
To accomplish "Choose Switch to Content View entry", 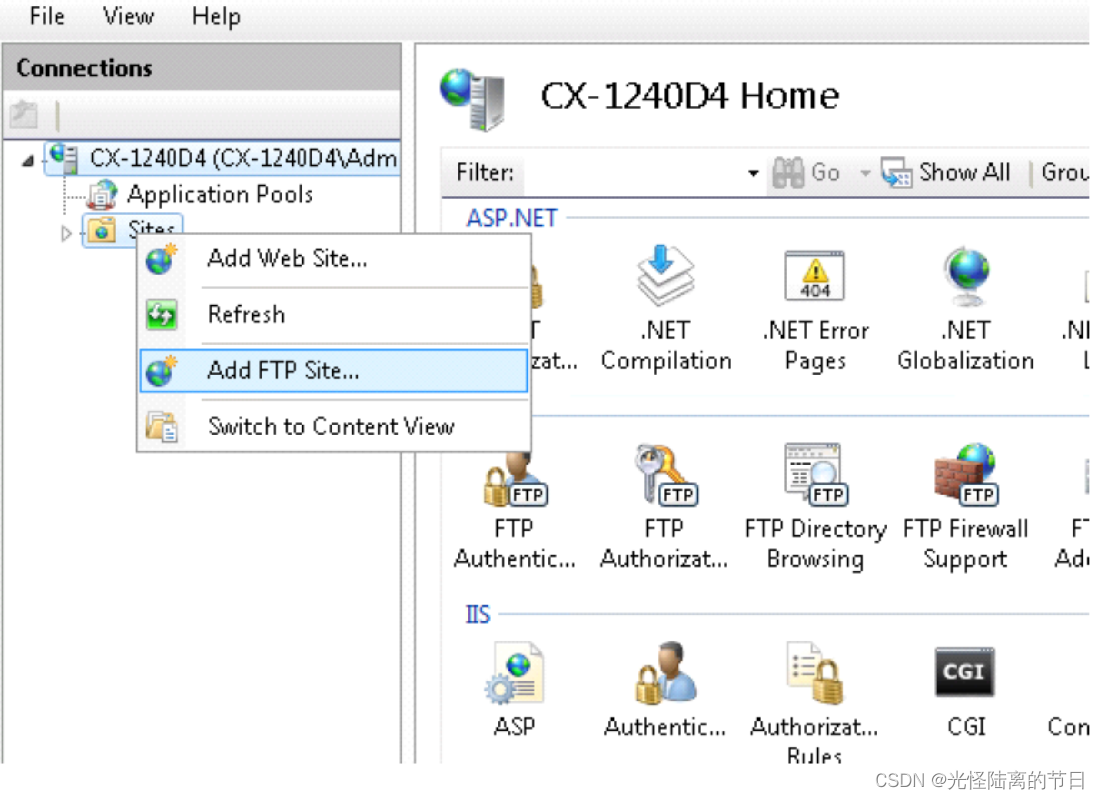I will point(334,427).
